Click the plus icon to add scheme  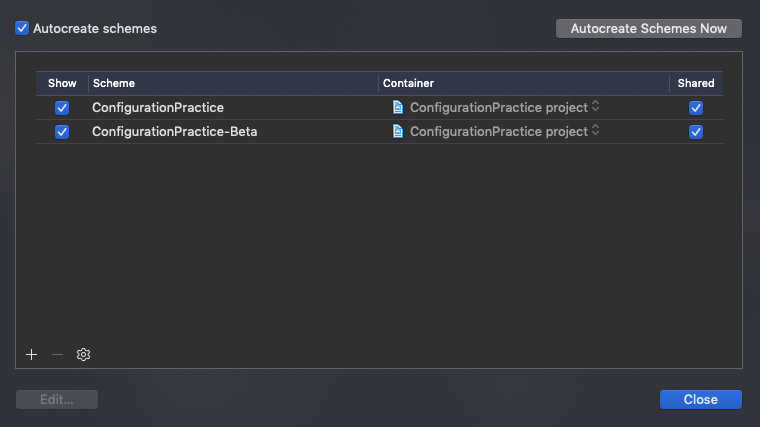coord(31,354)
